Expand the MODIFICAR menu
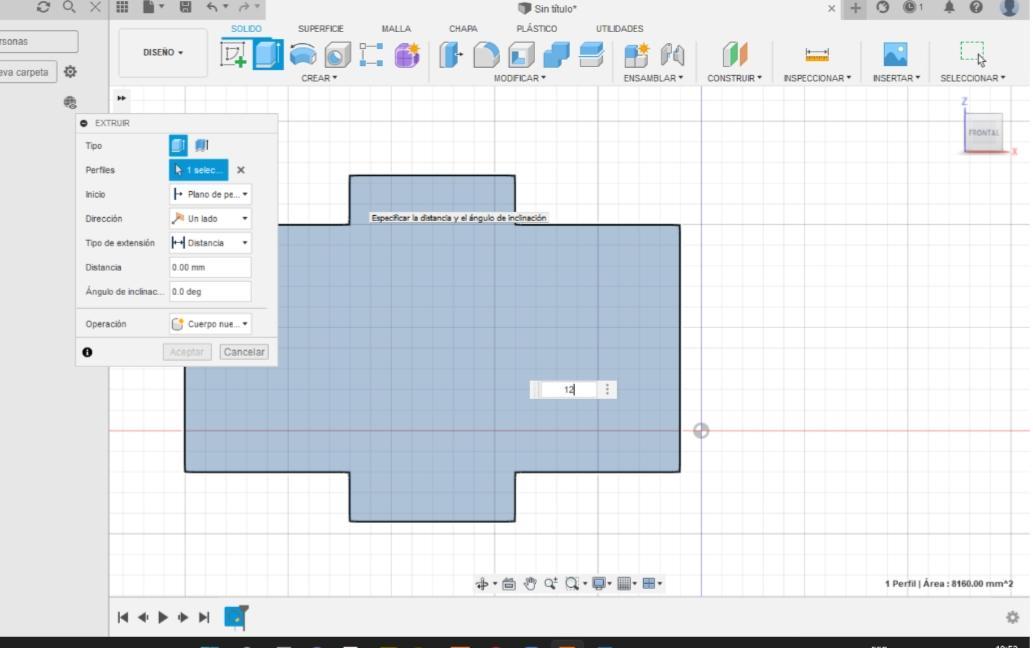 (520, 78)
